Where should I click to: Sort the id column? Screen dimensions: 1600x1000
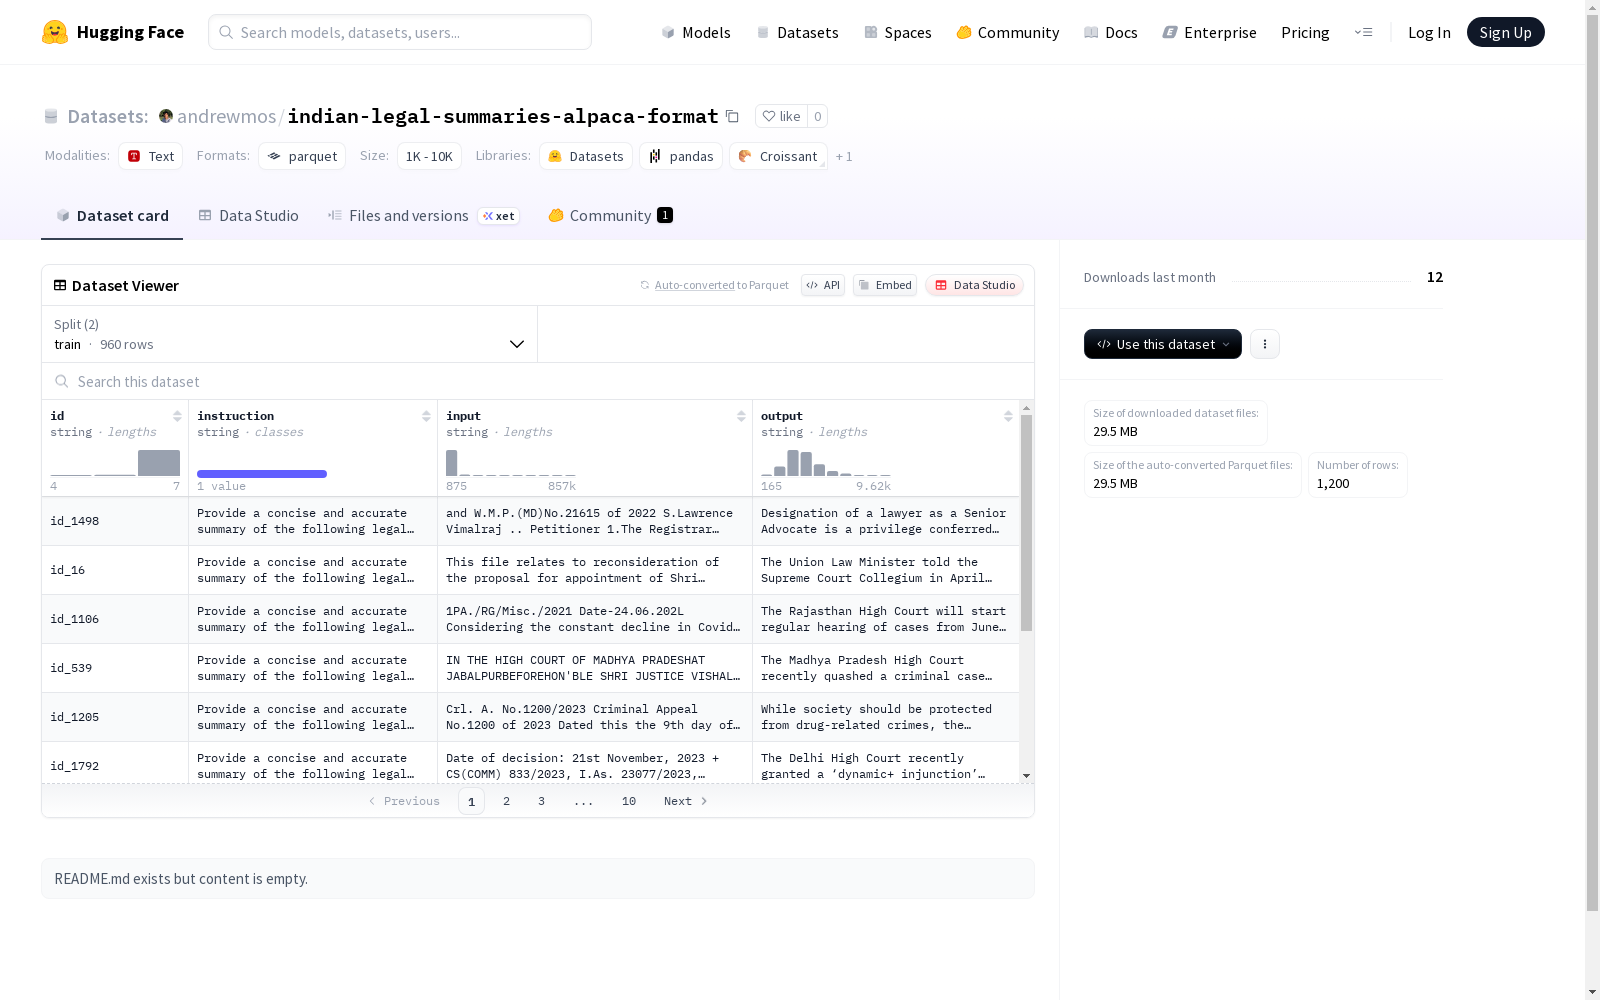[x=177, y=416]
